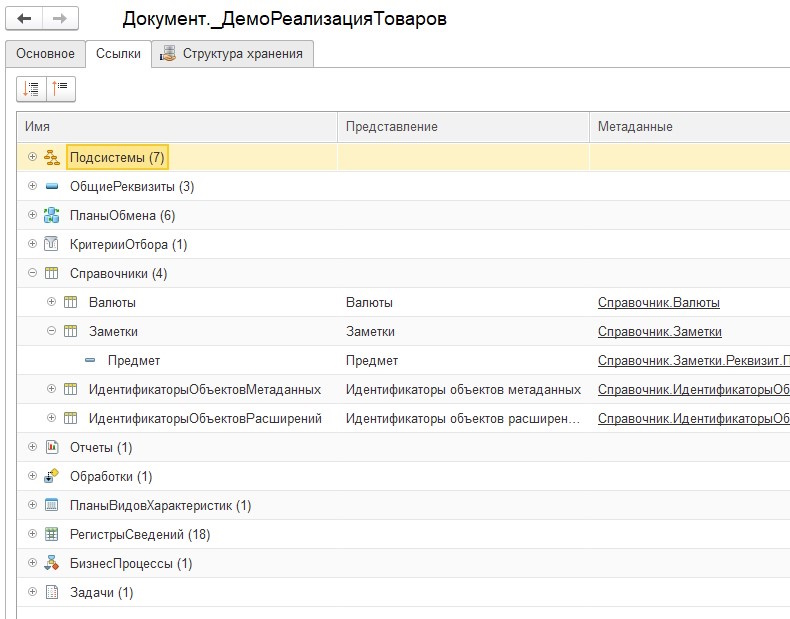
Task: Click the Отчеты chart icon
Action: (x=52, y=447)
